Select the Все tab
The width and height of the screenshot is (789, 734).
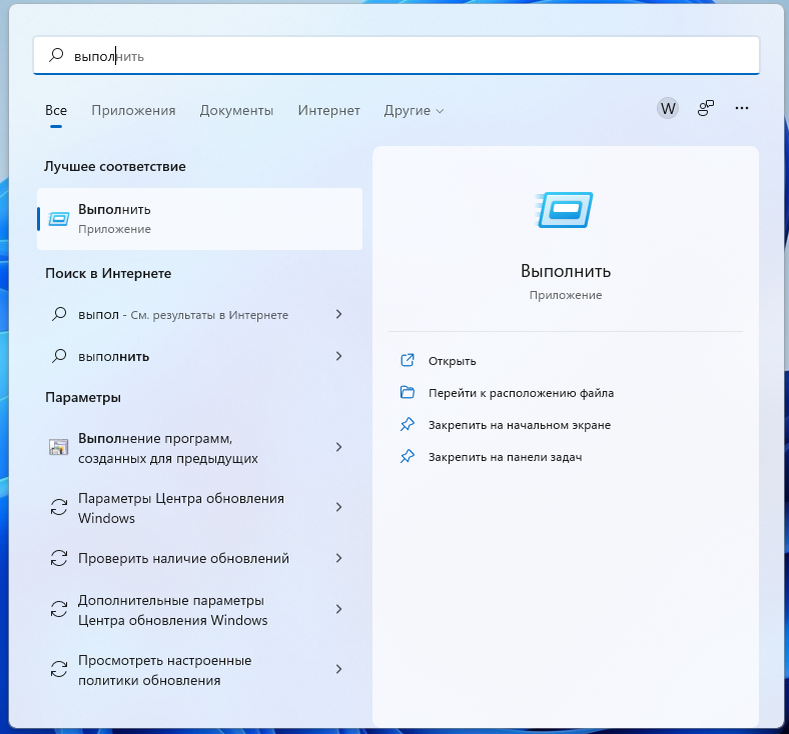tap(56, 110)
